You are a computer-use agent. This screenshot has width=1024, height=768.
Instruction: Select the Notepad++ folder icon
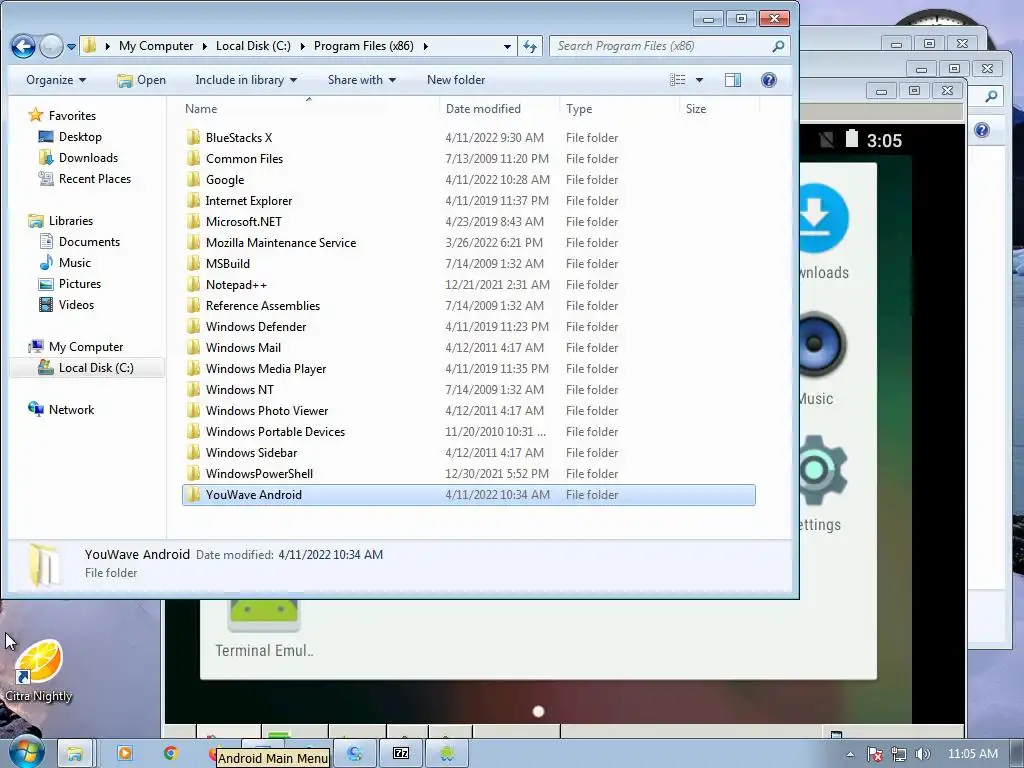(193, 284)
